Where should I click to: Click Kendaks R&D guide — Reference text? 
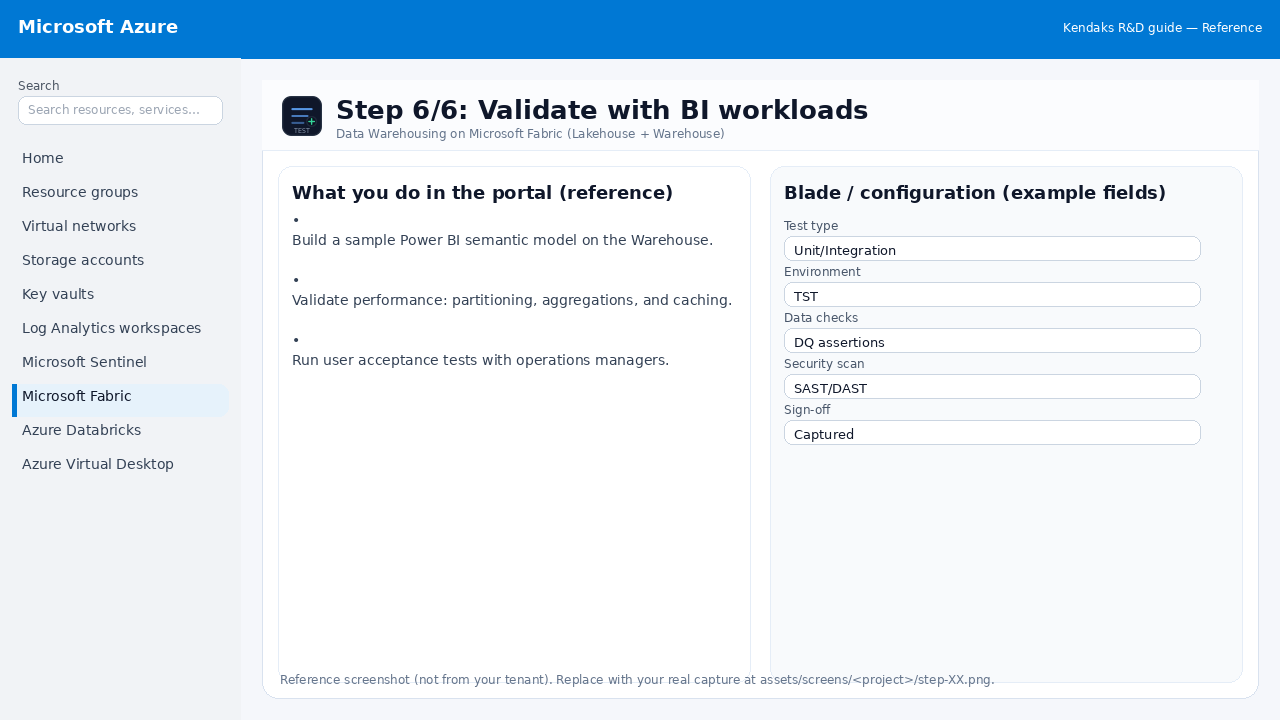[x=1162, y=28]
